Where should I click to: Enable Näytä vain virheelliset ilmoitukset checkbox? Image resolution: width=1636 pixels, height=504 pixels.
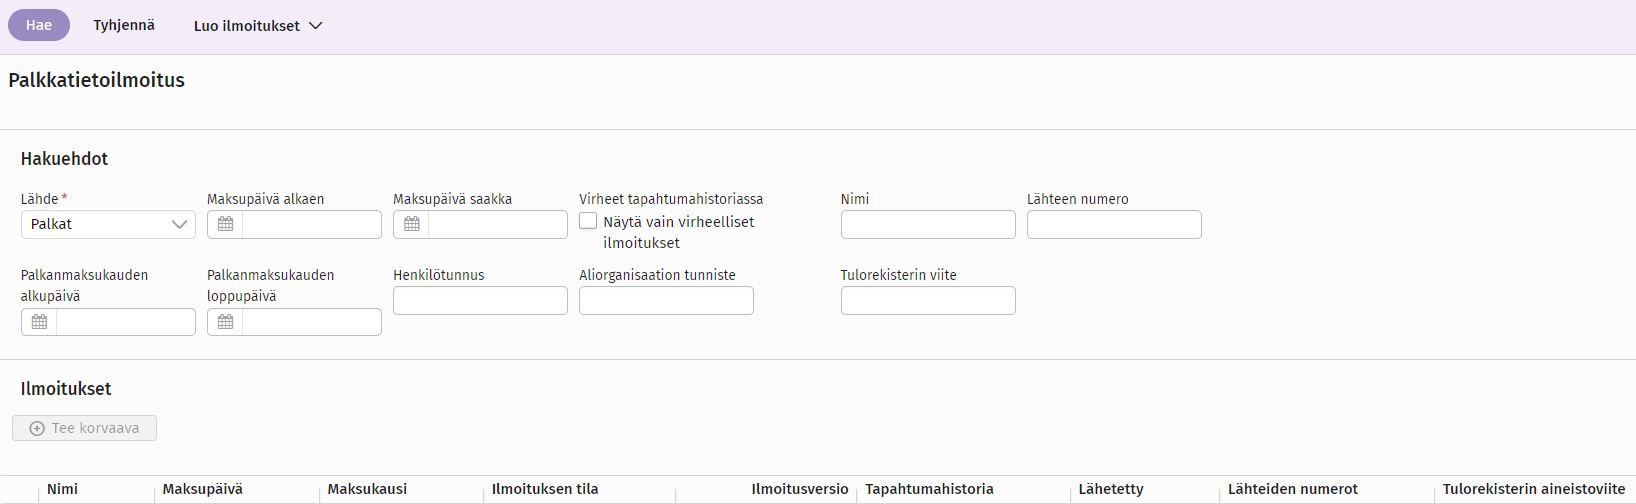pos(588,221)
